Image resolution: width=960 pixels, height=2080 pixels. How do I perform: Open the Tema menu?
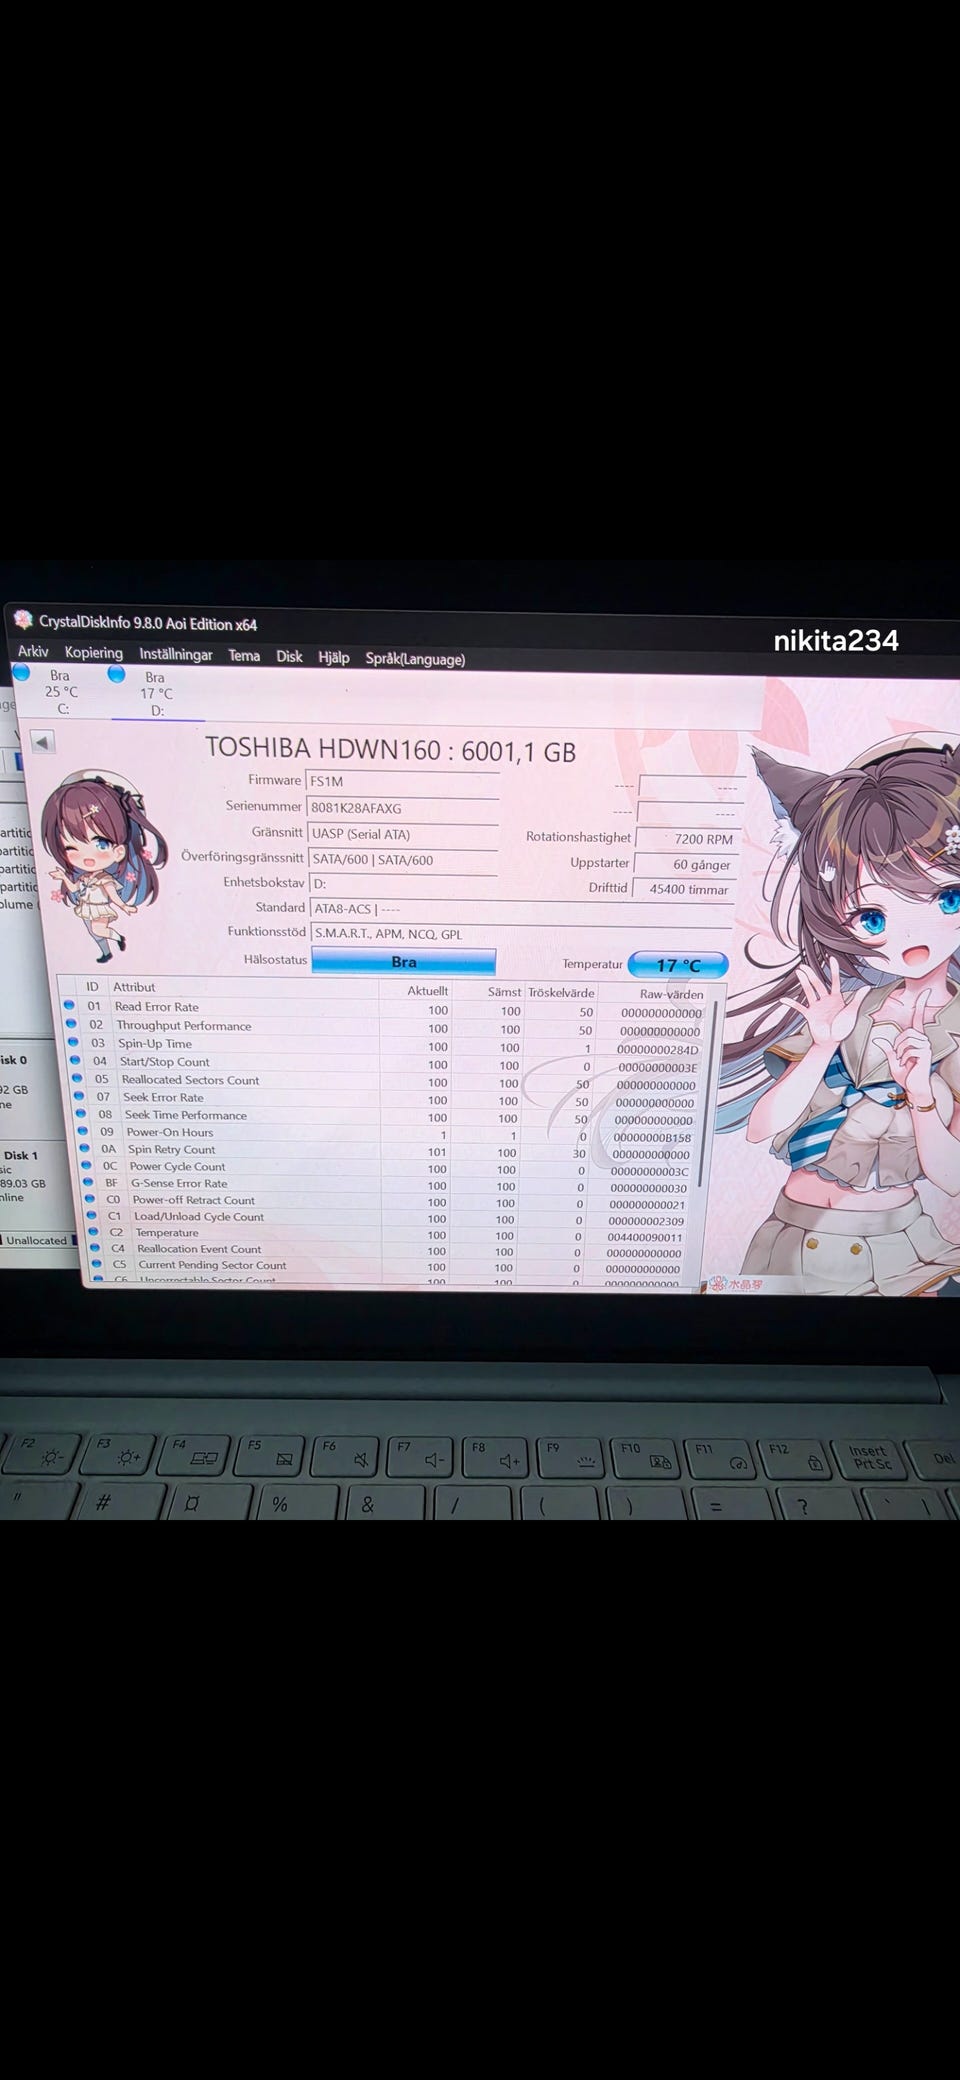click(x=244, y=656)
